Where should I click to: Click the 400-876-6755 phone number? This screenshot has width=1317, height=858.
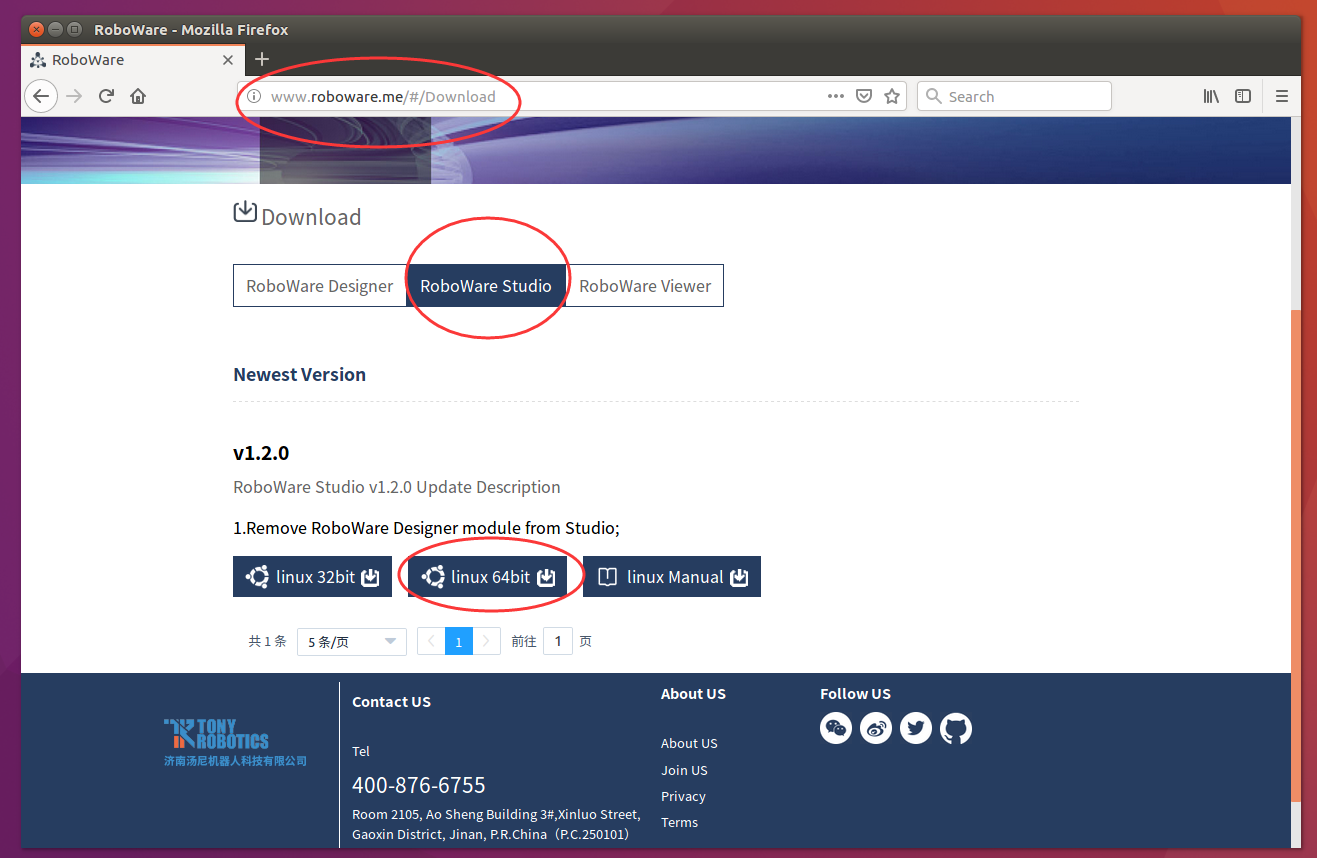coord(419,785)
